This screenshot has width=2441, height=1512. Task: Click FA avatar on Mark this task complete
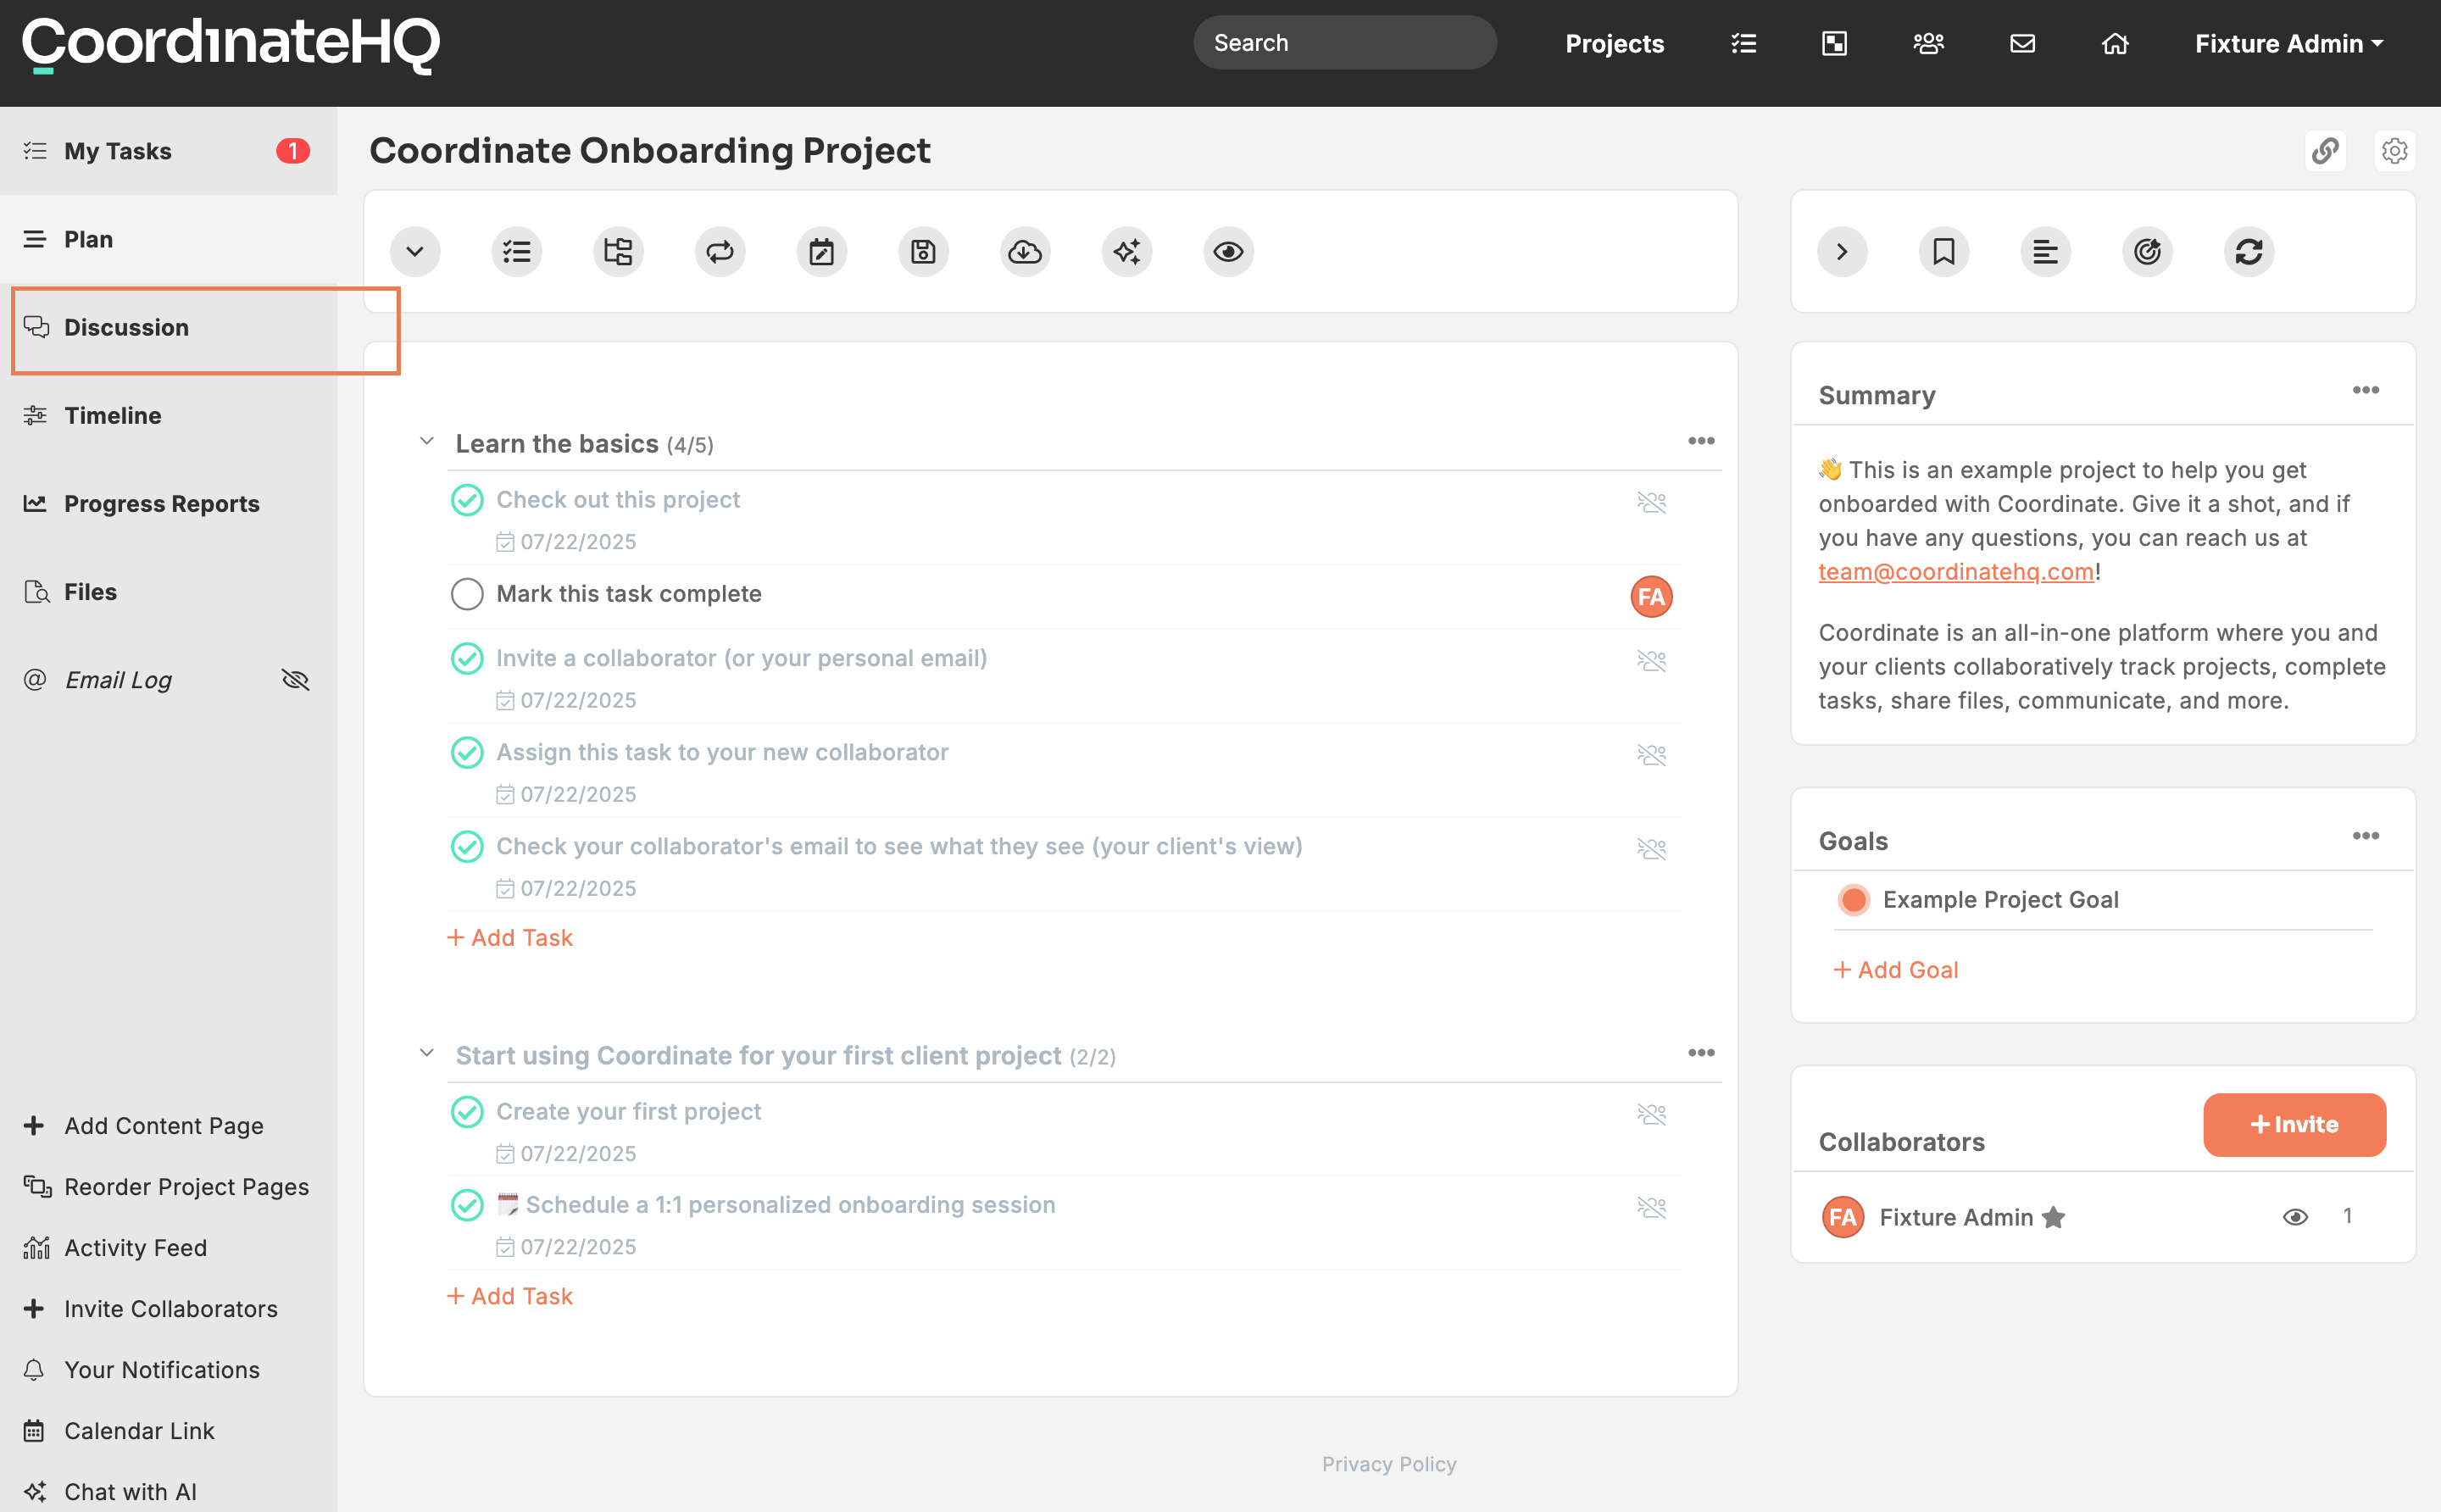tap(1651, 597)
